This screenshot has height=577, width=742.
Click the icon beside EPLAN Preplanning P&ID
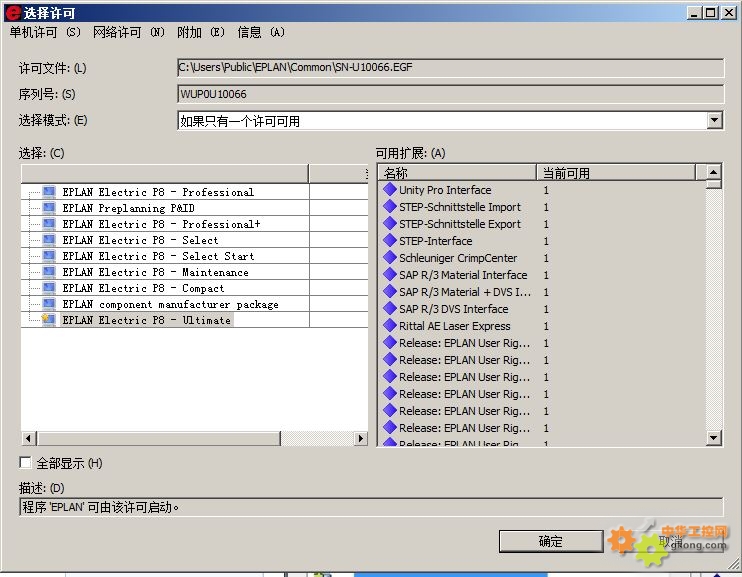(x=49, y=208)
